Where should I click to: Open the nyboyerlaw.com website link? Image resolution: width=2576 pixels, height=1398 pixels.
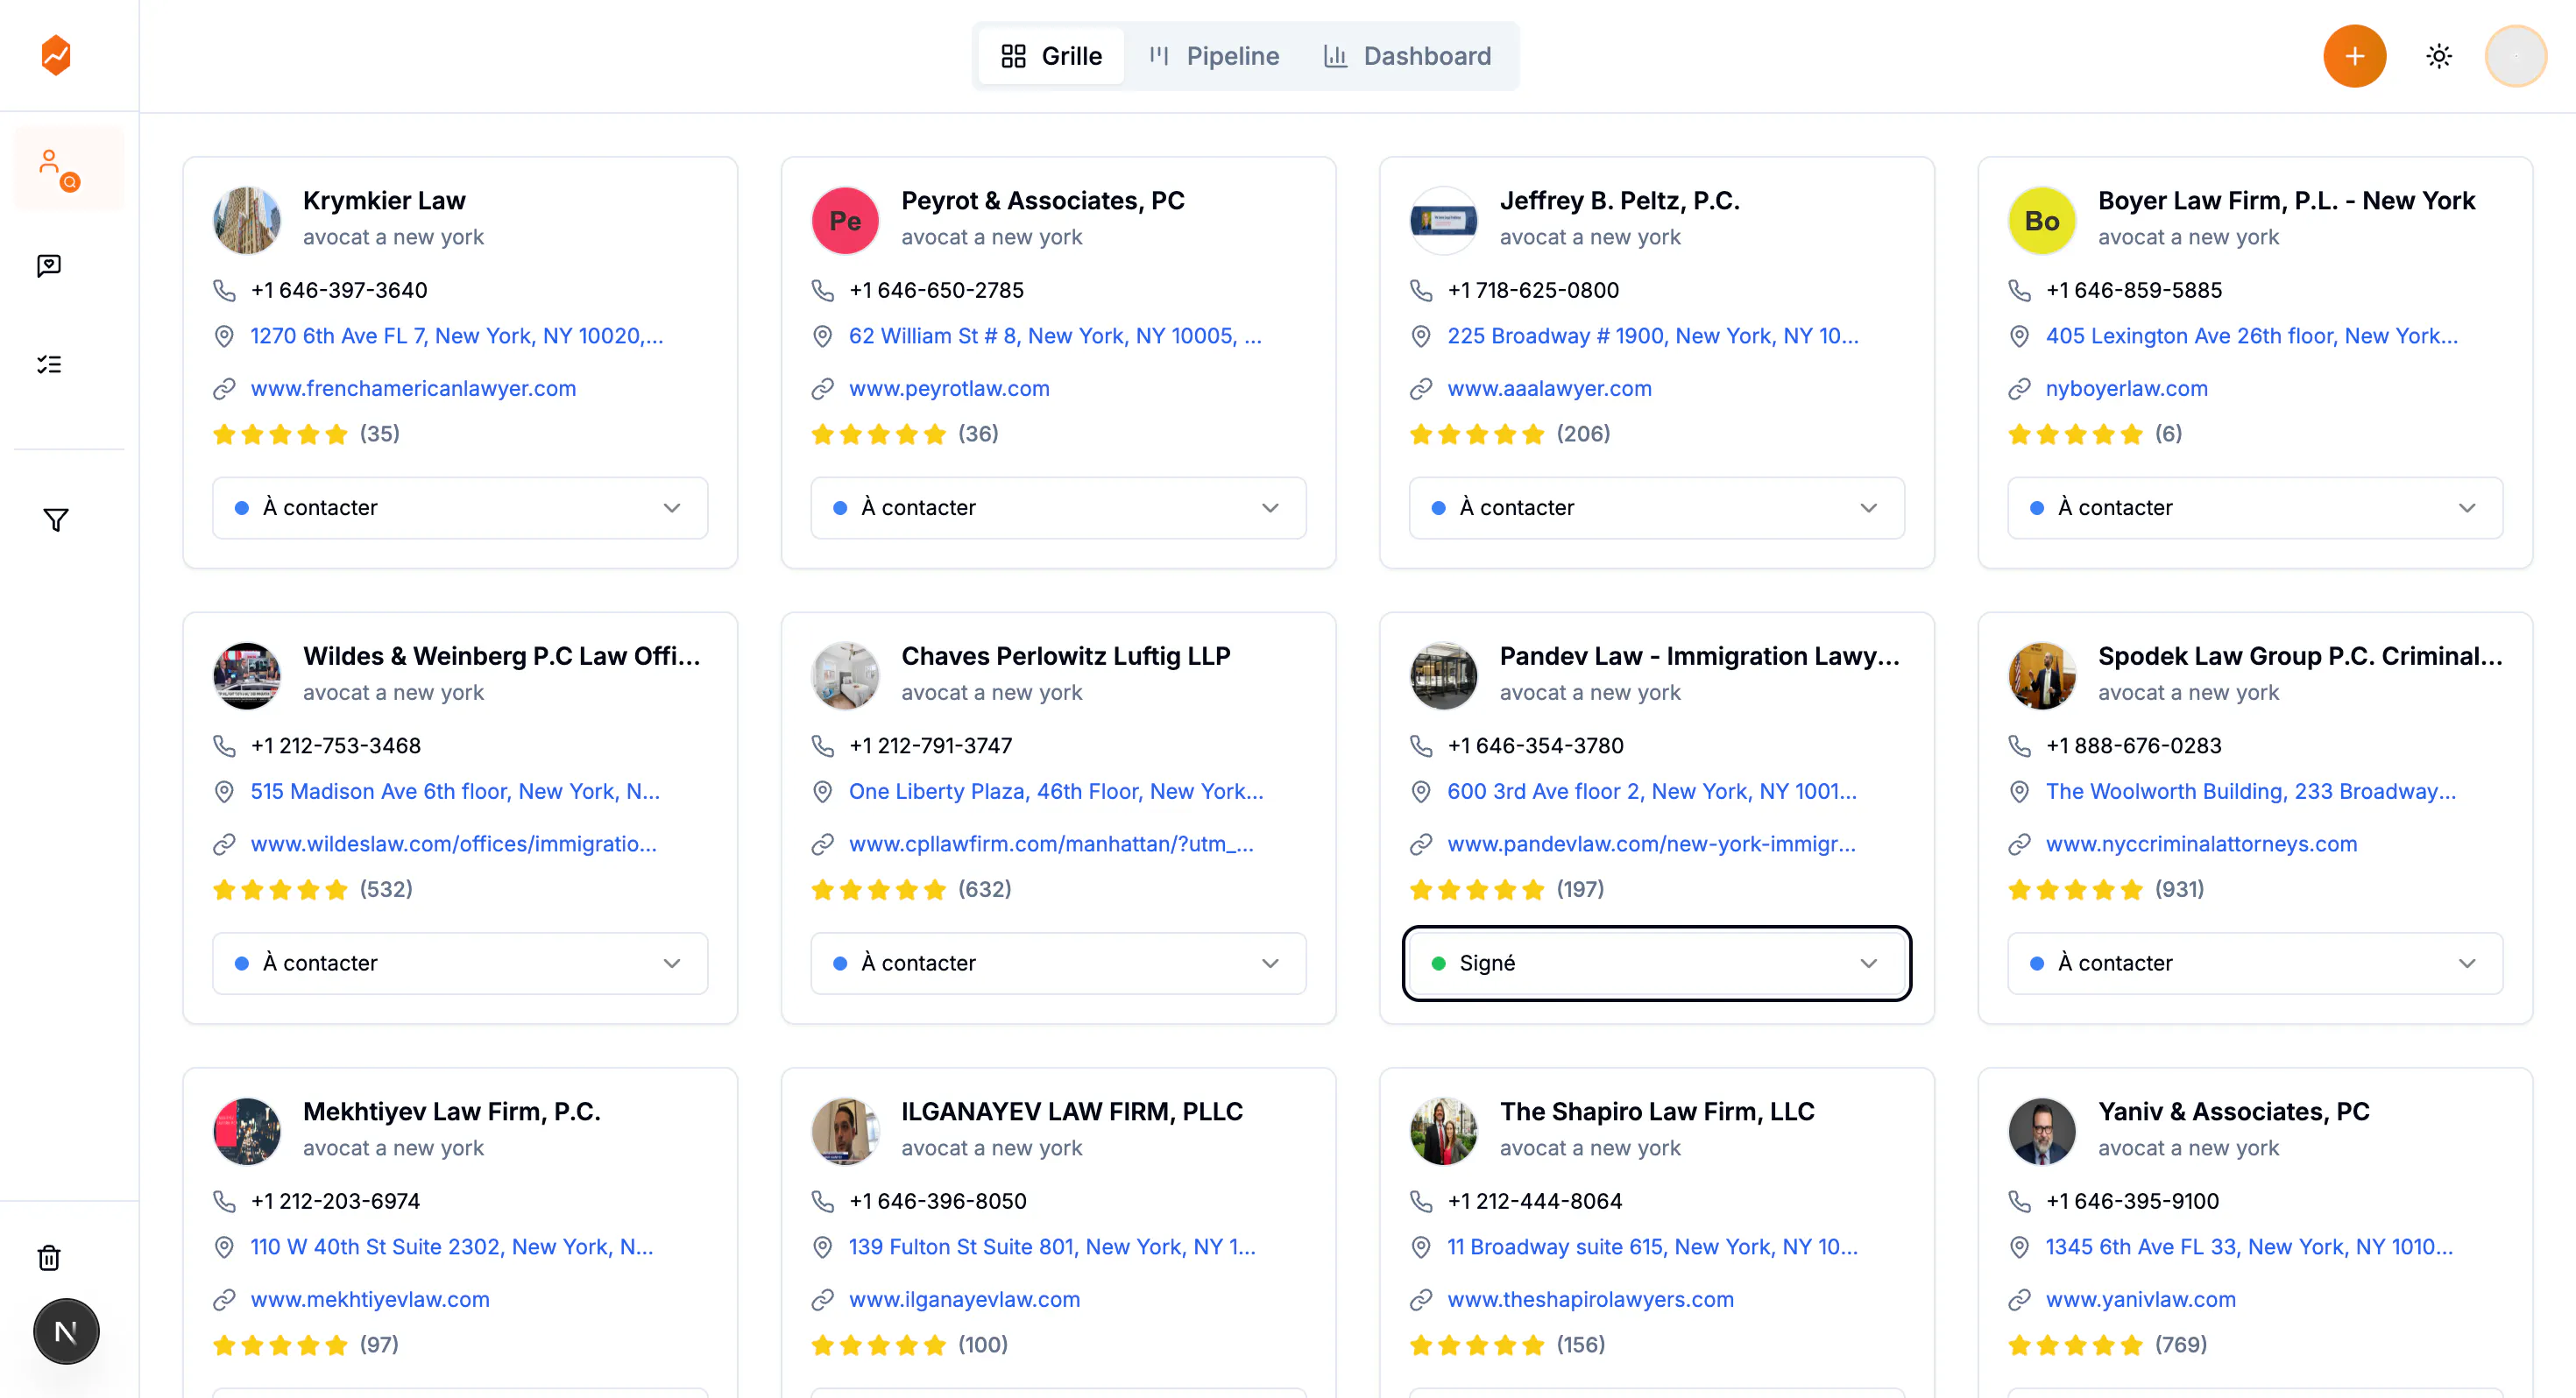[2126, 389]
